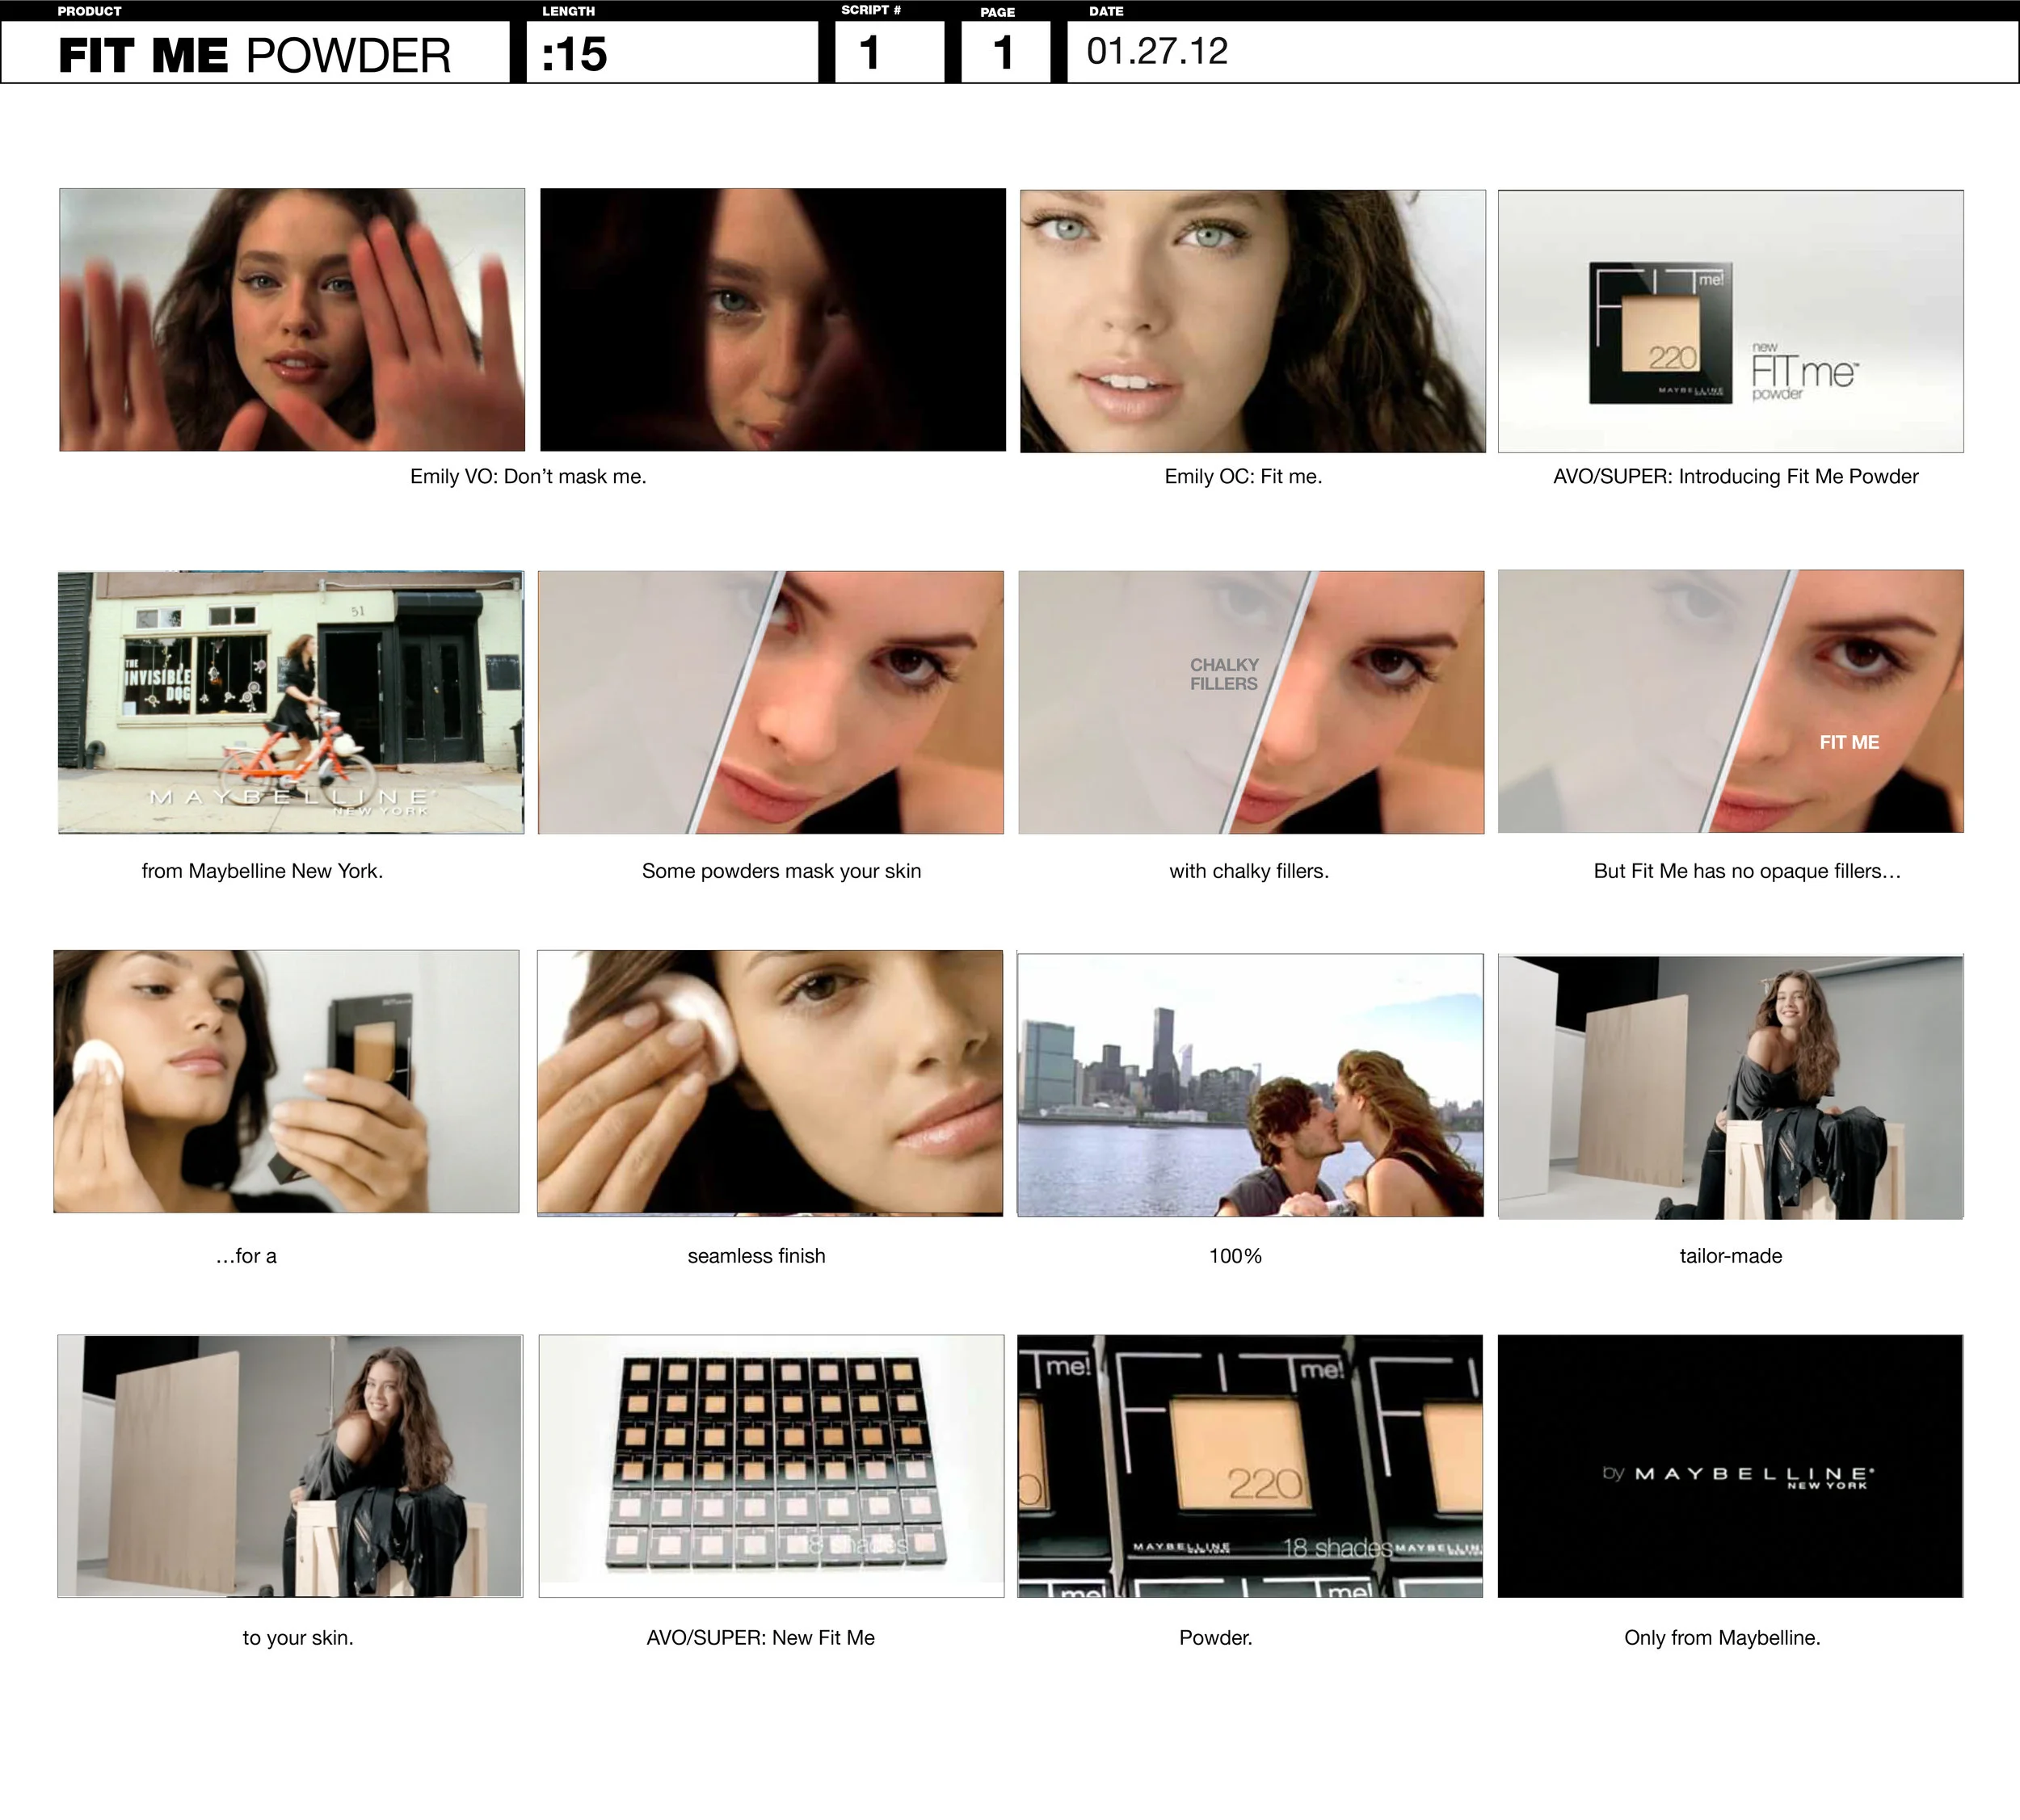The height and width of the screenshot is (1820, 2020).
Task: Click caption 'Emily VO: Don't mask me.'
Action: [x=528, y=477]
